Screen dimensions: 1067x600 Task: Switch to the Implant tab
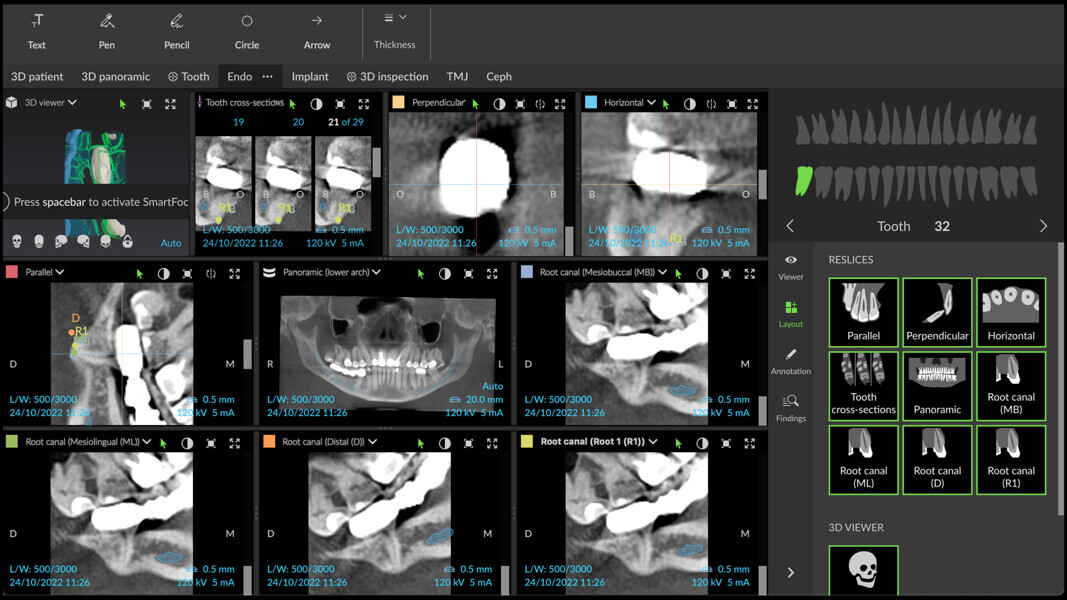pos(310,76)
